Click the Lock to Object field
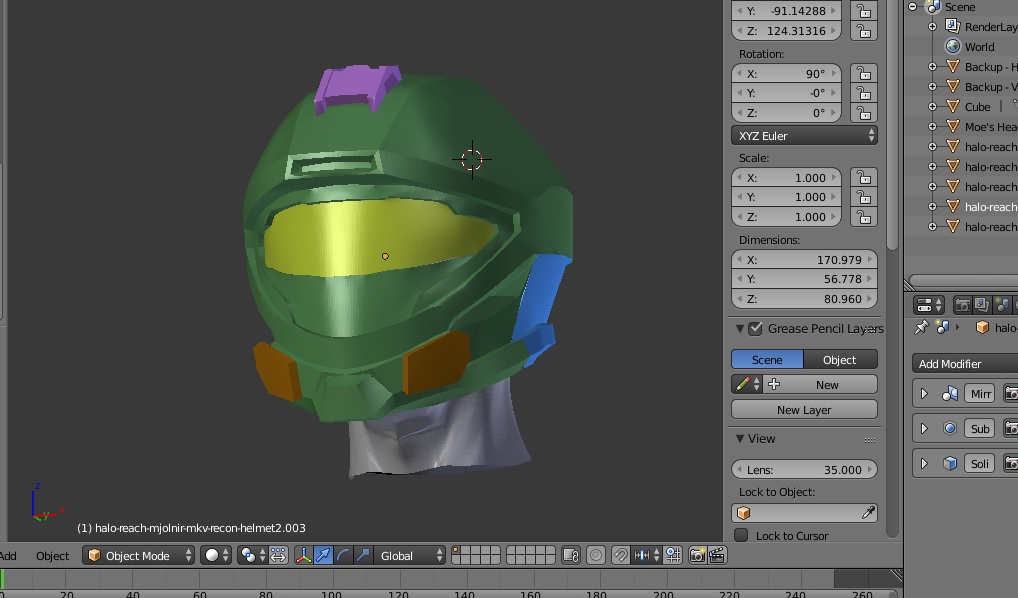The width and height of the screenshot is (1018, 598). [x=804, y=513]
